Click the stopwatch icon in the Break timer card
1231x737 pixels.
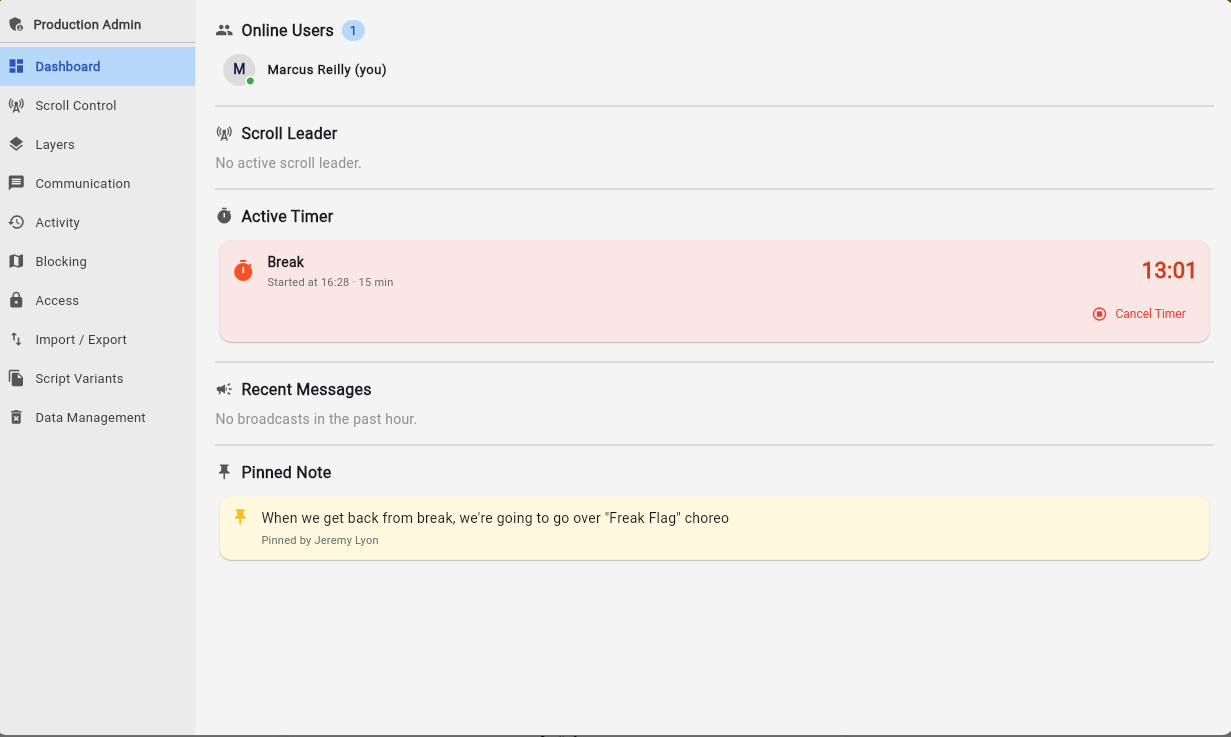tap(243, 270)
